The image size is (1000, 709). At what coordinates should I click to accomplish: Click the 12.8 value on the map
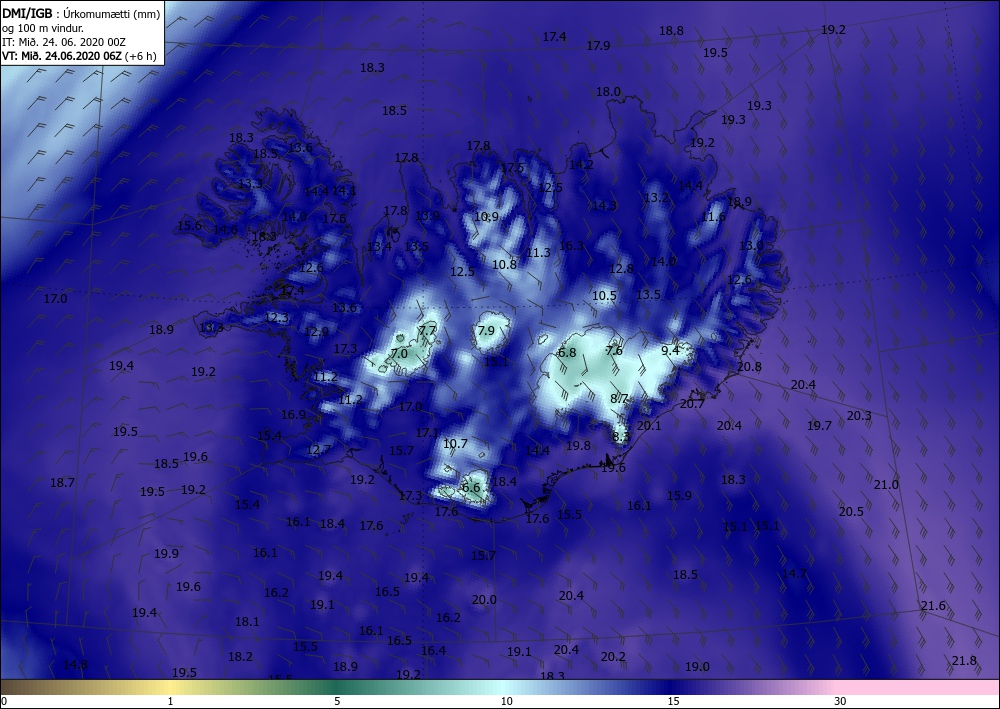coord(621,269)
